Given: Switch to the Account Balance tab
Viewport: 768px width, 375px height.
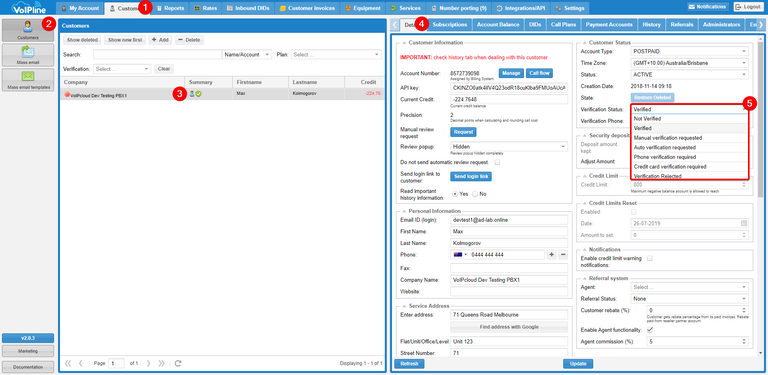Looking at the screenshot, I should click(498, 24).
